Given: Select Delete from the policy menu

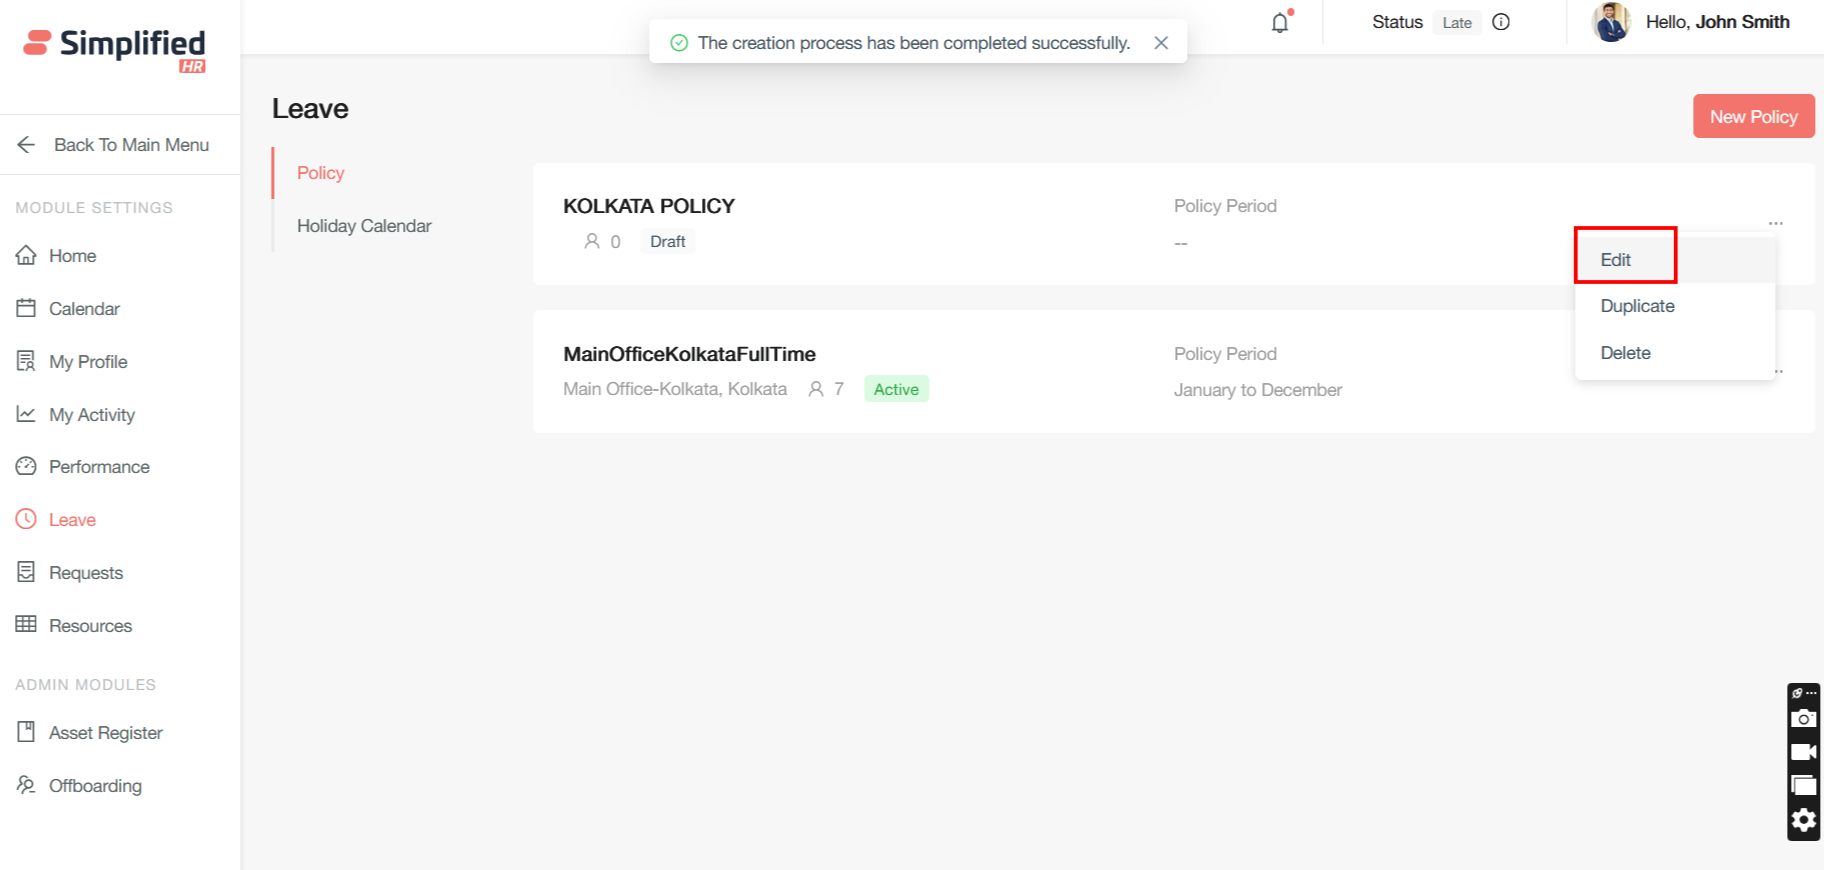Looking at the screenshot, I should pyautogui.click(x=1625, y=353).
